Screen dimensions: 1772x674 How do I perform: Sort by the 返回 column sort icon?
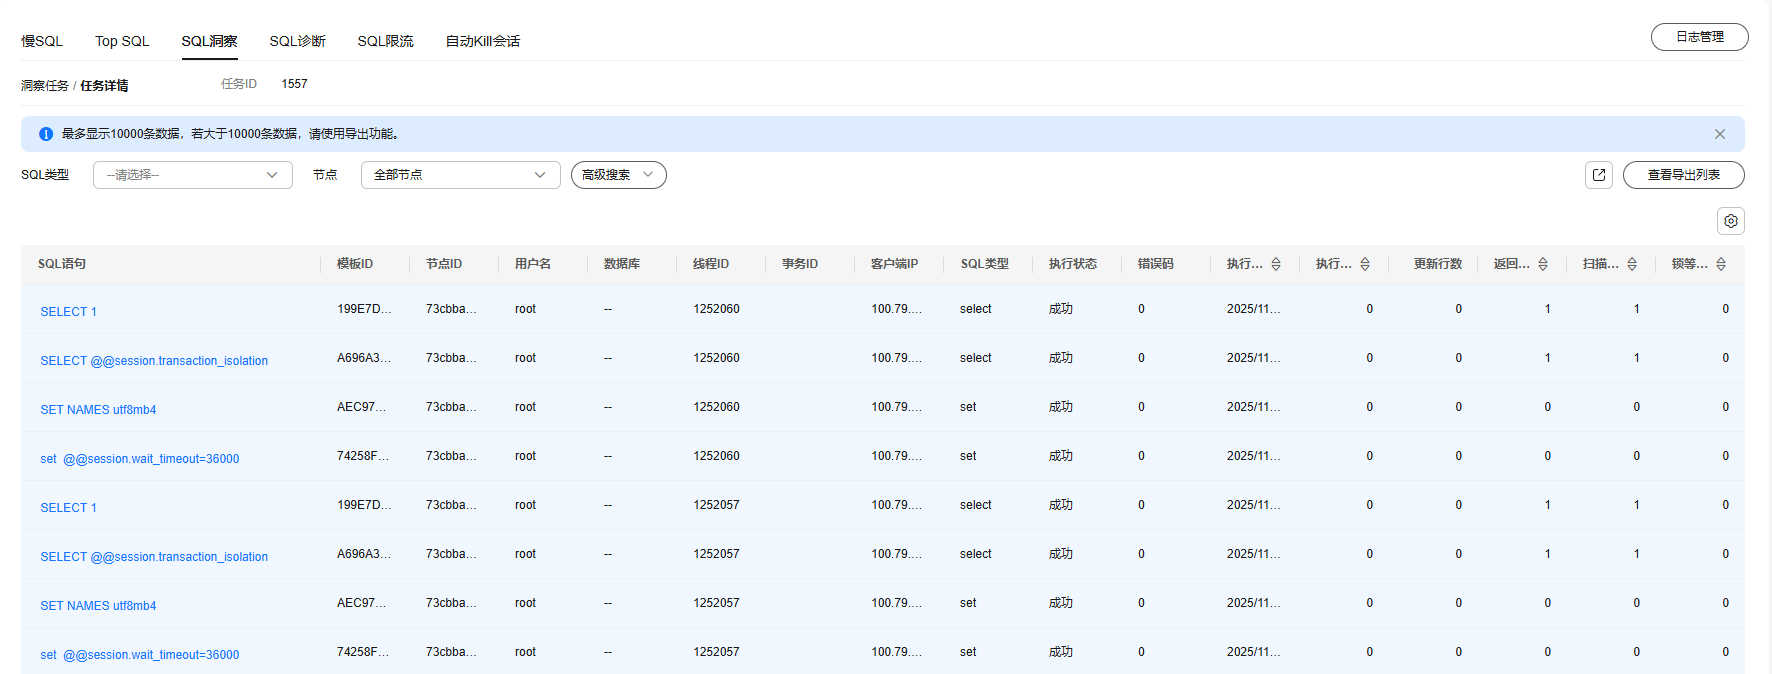(1543, 264)
